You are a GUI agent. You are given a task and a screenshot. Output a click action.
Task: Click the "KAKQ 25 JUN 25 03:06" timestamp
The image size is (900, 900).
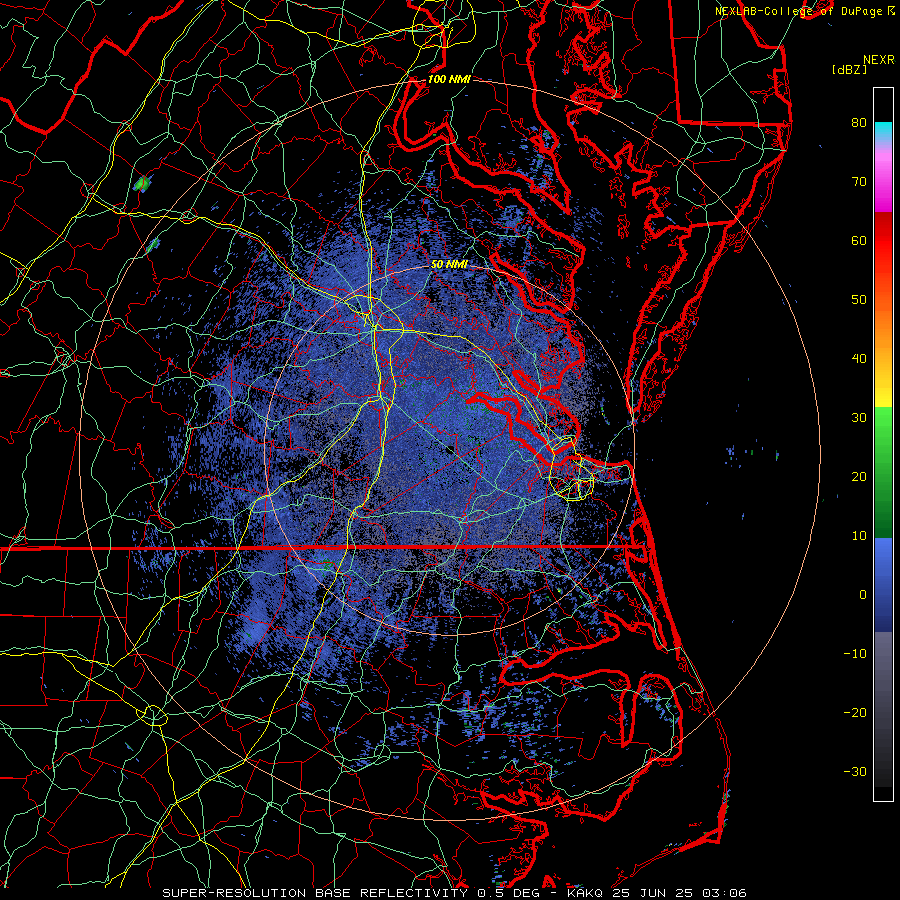point(657,893)
